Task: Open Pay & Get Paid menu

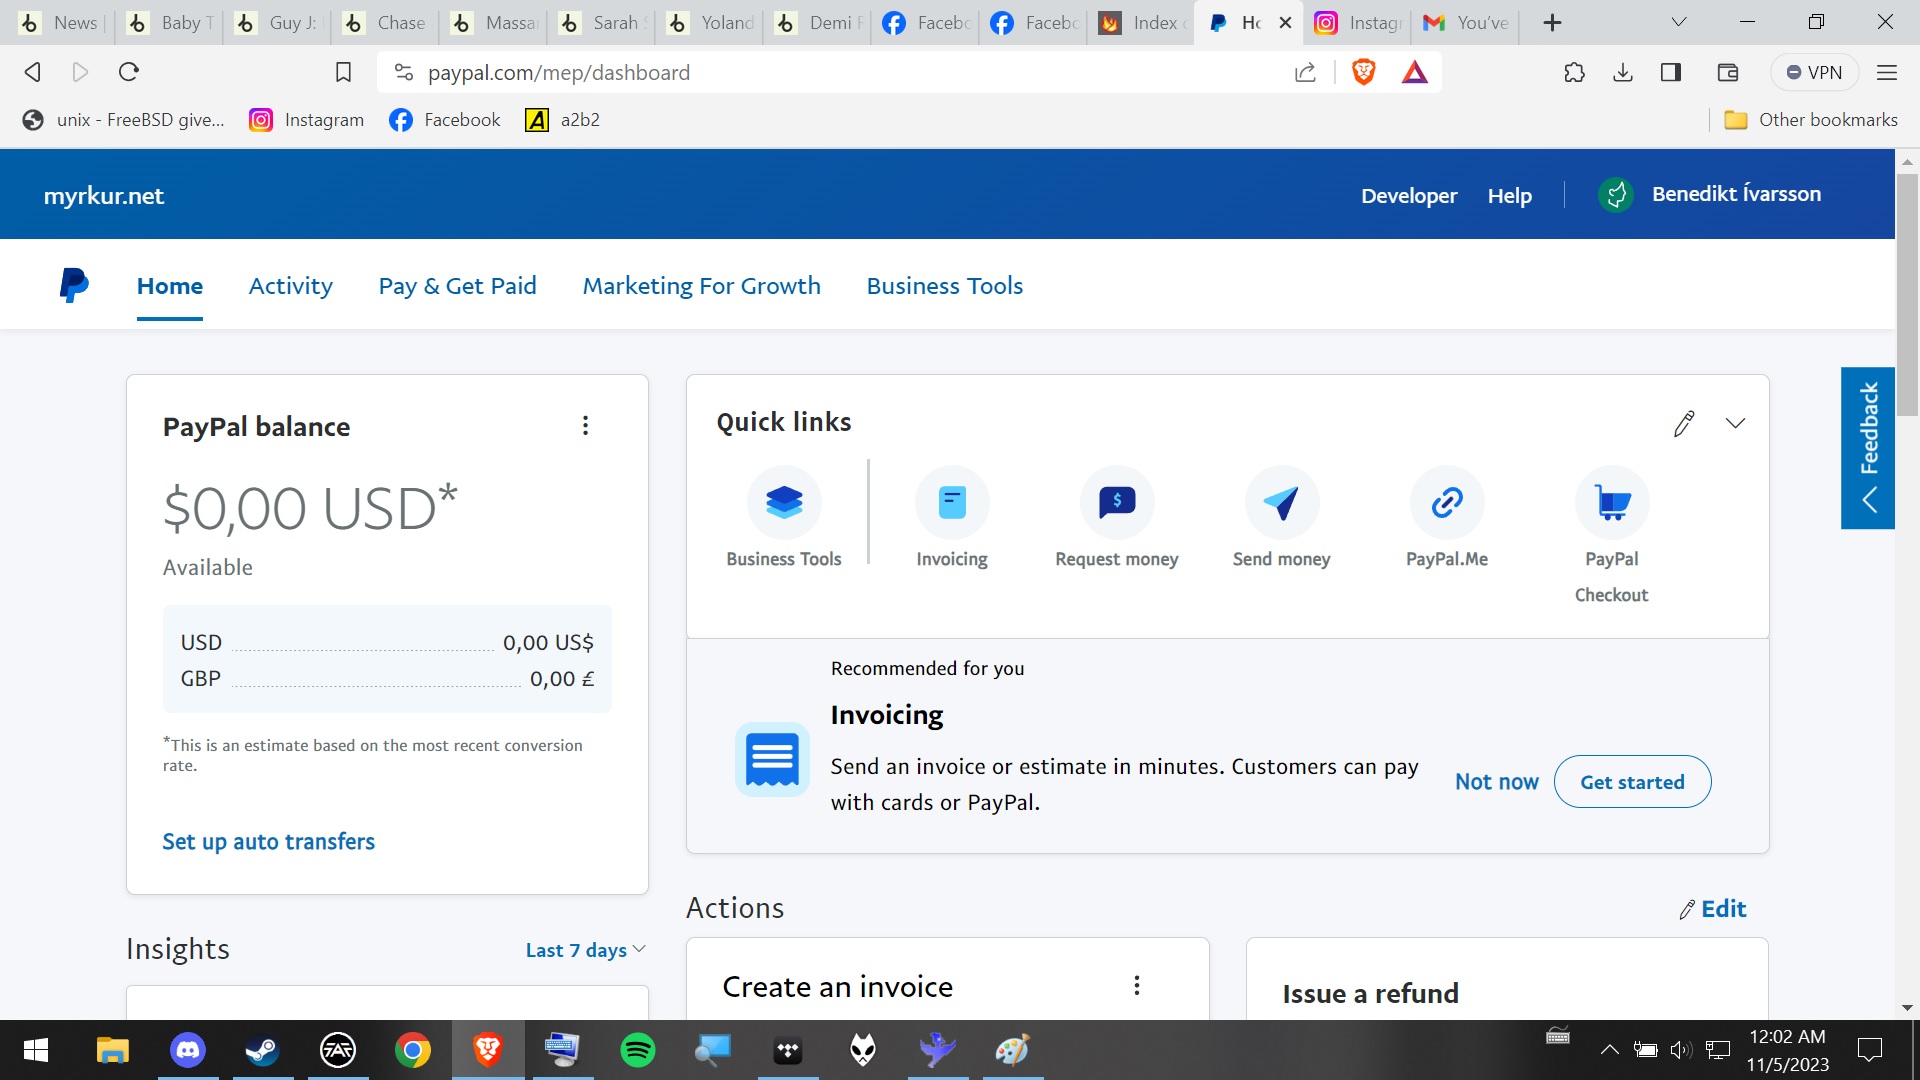Action: (x=458, y=286)
